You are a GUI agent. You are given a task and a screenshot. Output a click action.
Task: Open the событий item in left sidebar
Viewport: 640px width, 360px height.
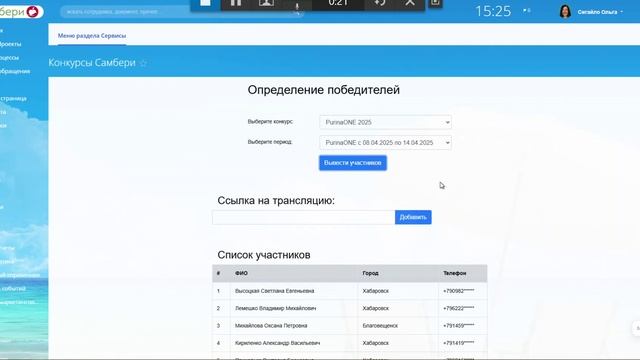click(13, 289)
